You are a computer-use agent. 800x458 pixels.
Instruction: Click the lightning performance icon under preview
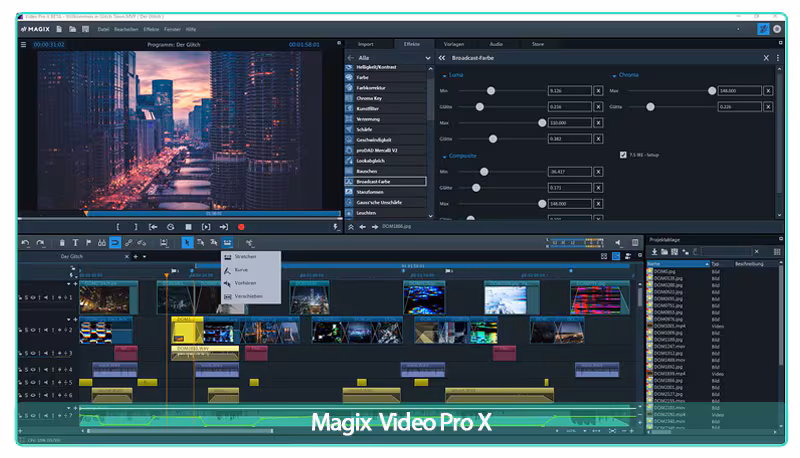pyautogui.click(x=336, y=227)
